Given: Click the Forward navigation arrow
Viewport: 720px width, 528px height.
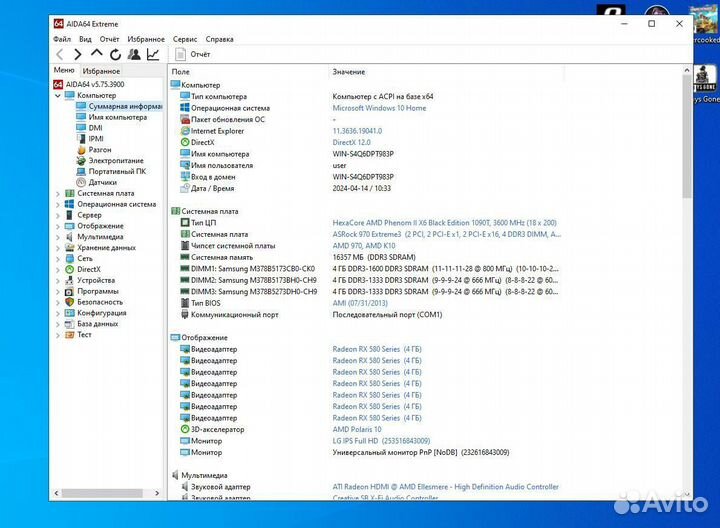Looking at the screenshot, I should coord(78,54).
